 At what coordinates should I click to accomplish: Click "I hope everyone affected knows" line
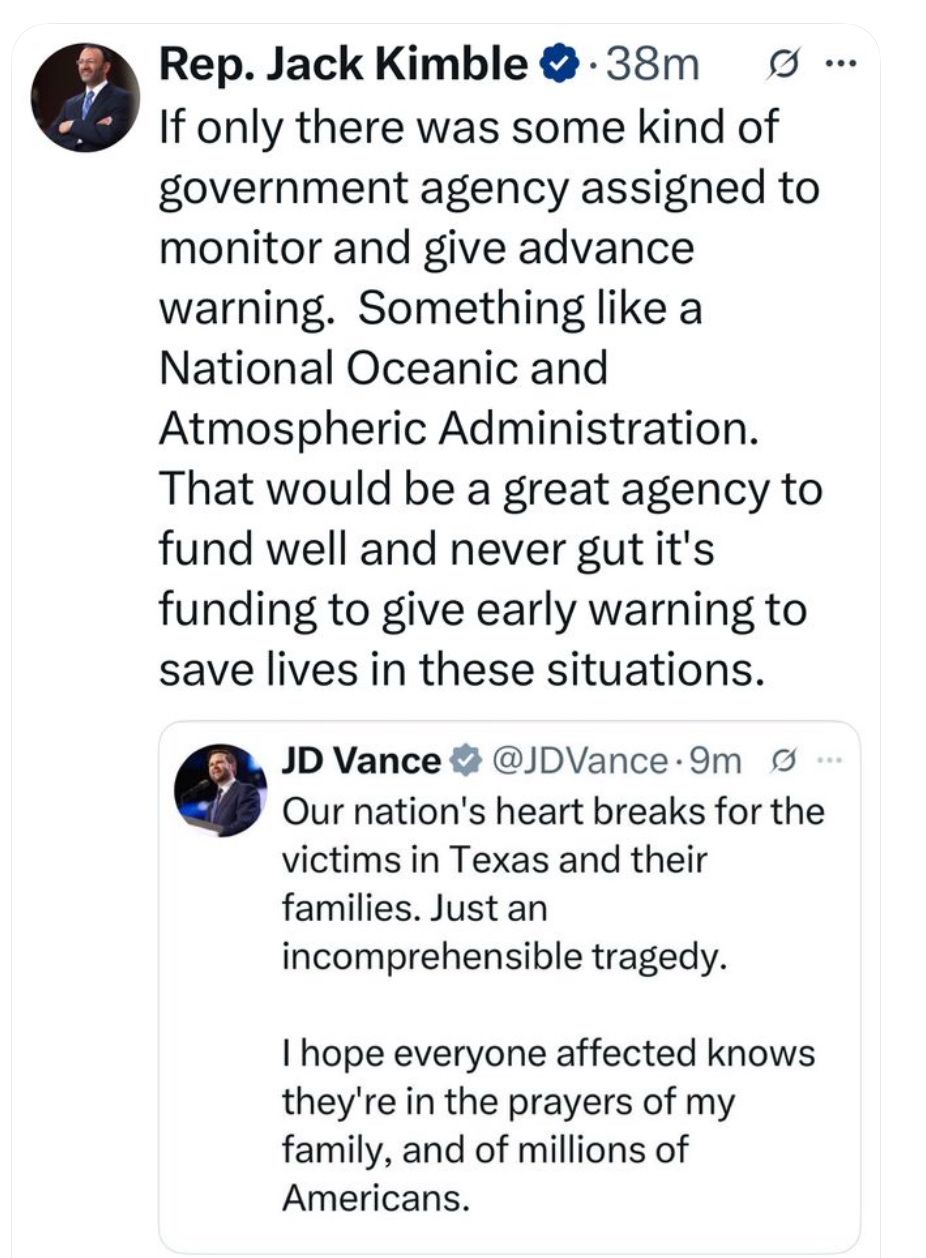[x=549, y=1053]
